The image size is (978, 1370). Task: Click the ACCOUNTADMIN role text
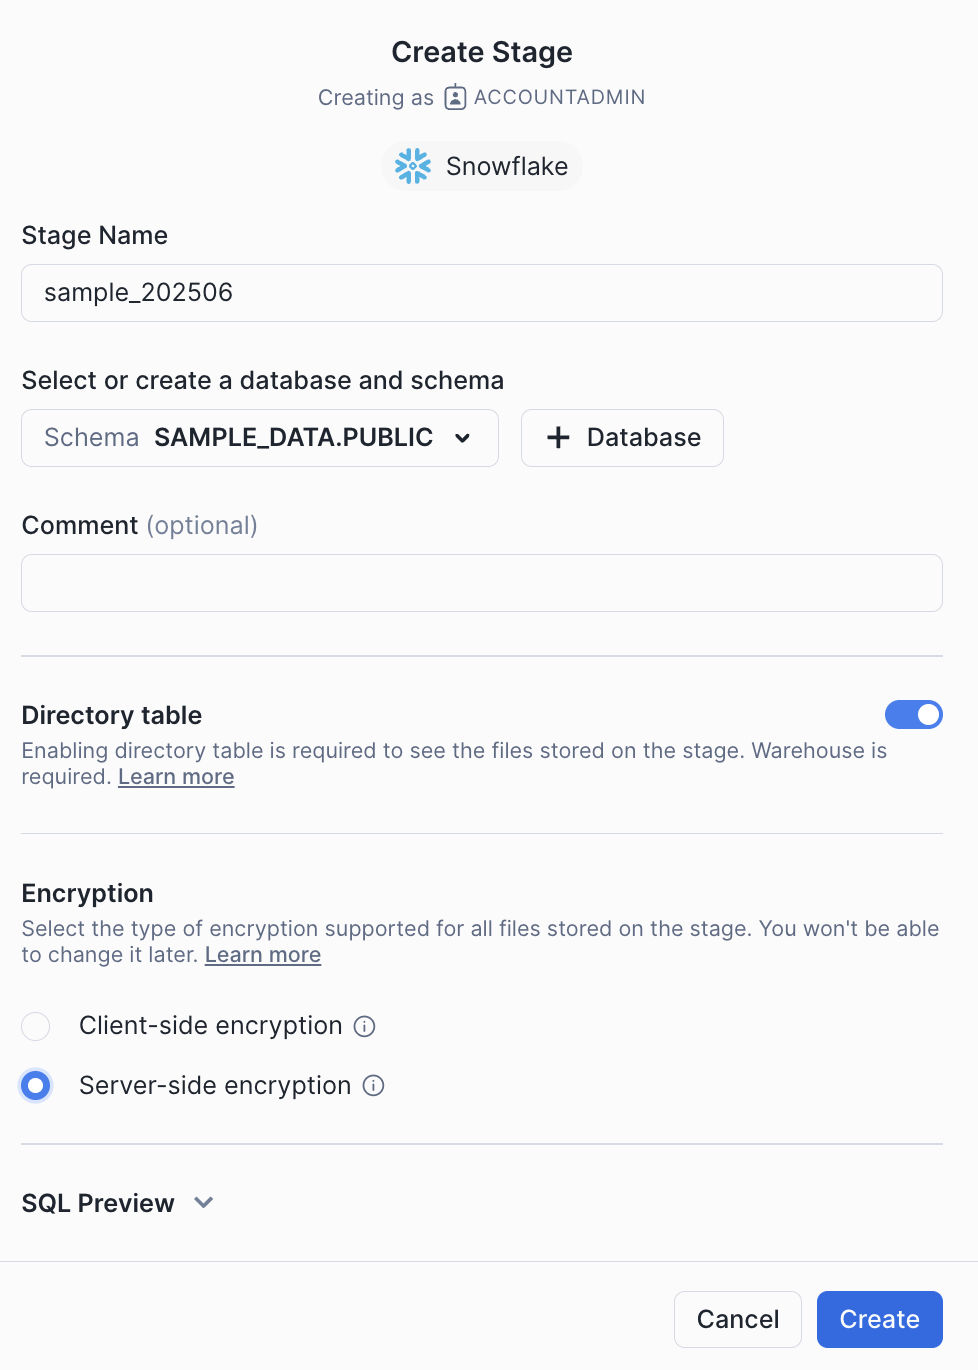pos(559,97)
